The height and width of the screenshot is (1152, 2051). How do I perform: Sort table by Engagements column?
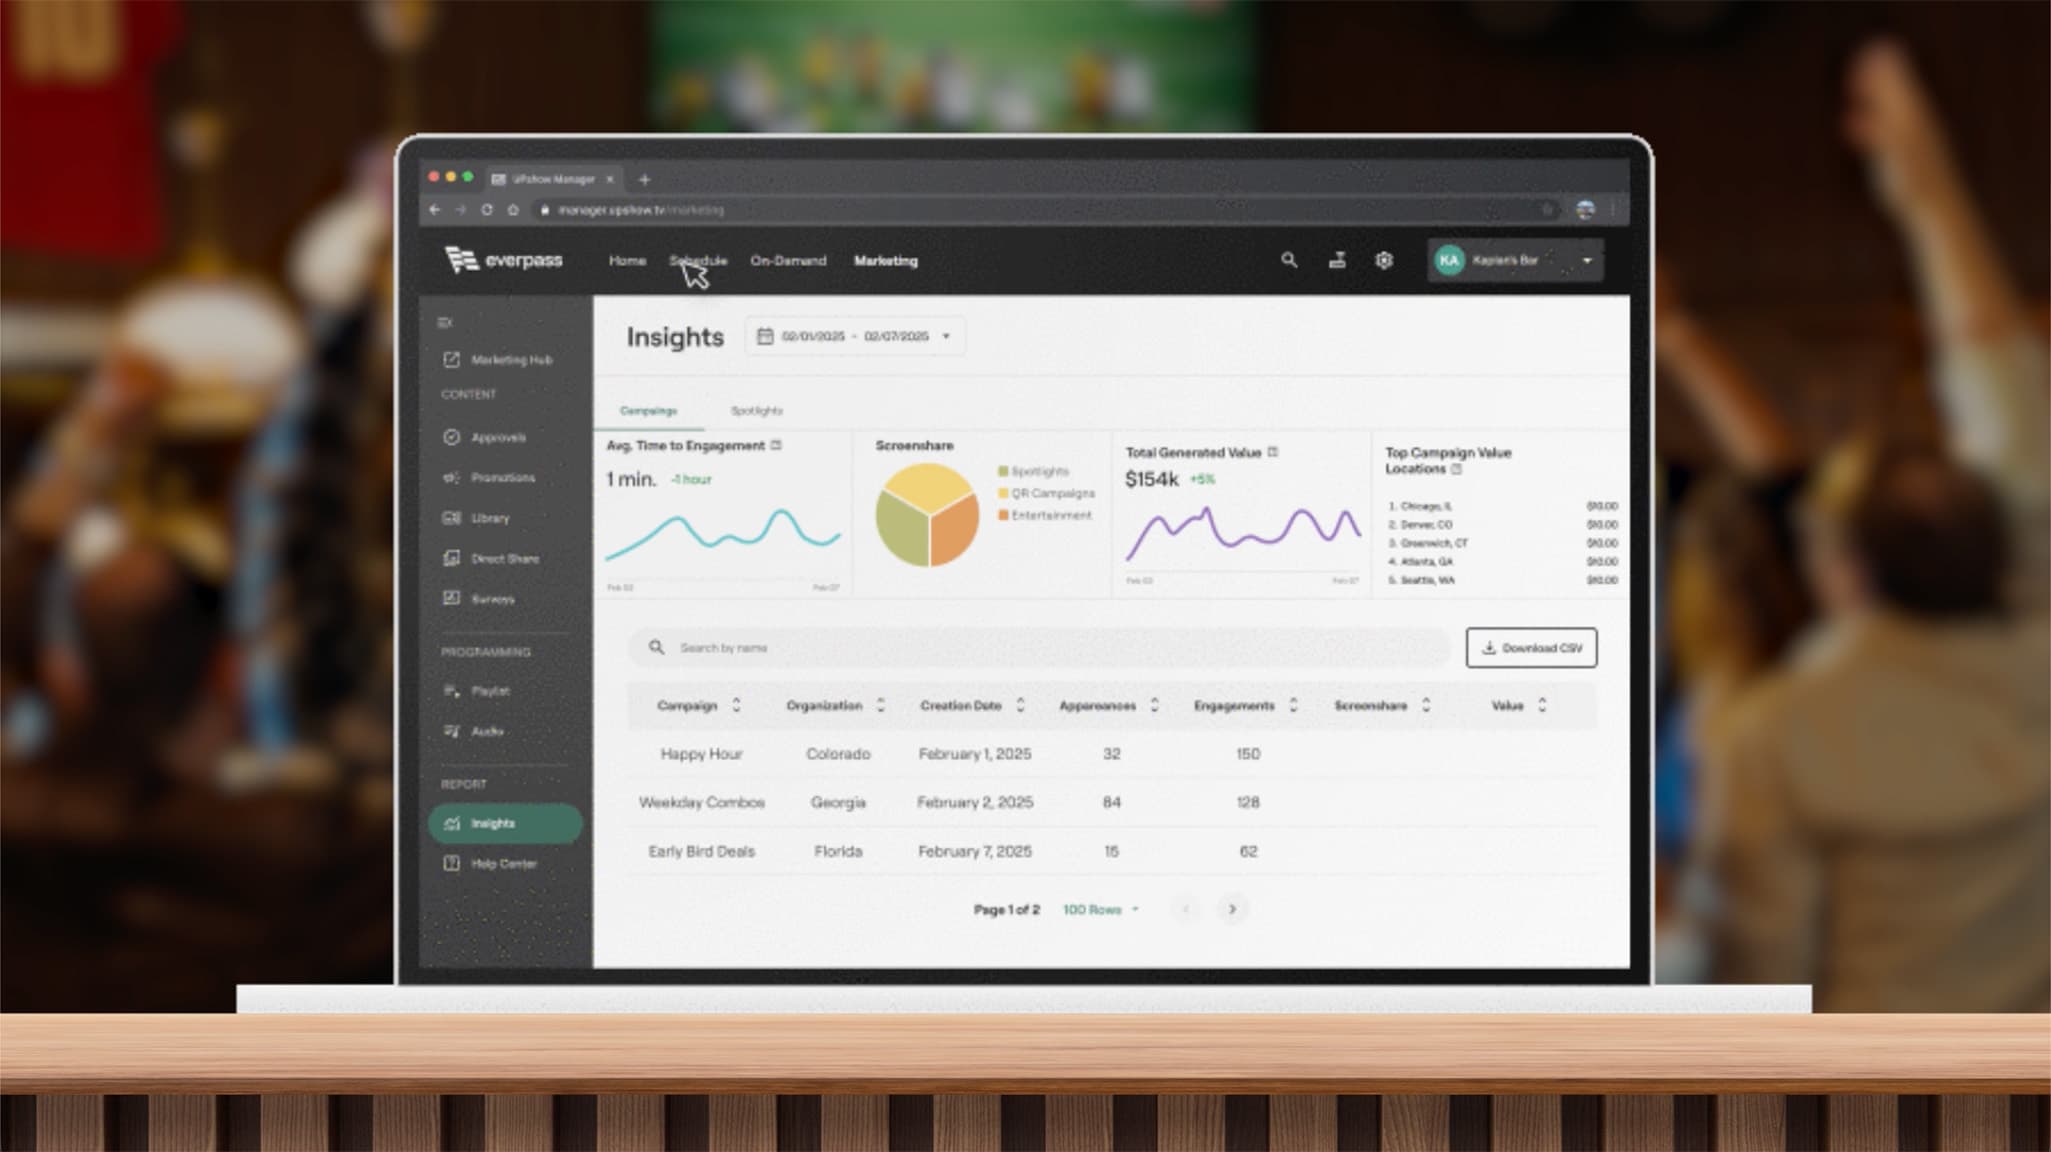[1293, 706]
